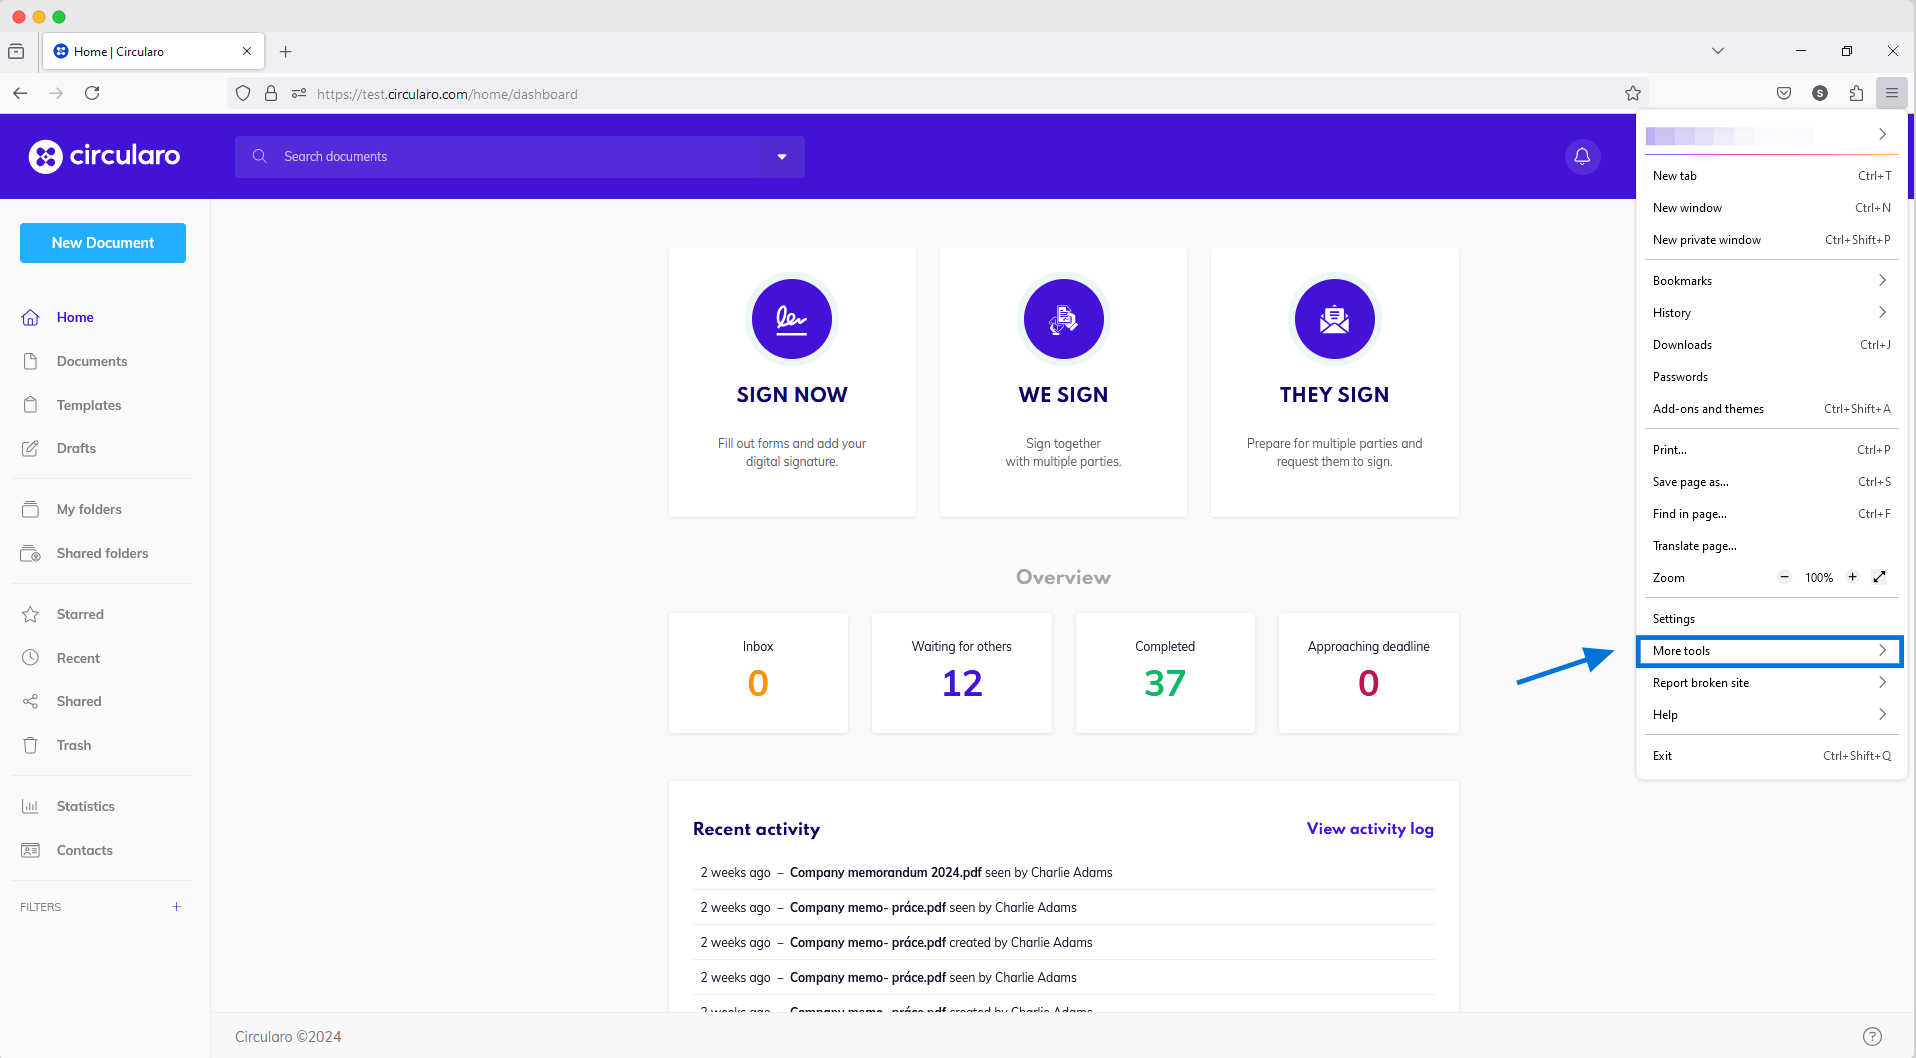Expand the History submenu
Viewport: 1916px width, 1058px height.
(x=1771, y=312)
